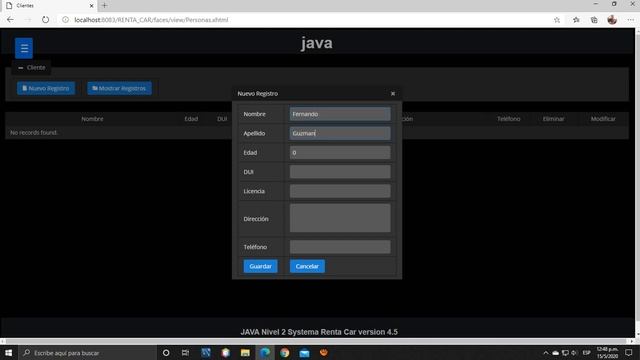Image resolution: width=640 pixels, height=360 pixels.
Task: Select the Teléfono field
Action: coord(340,247)
